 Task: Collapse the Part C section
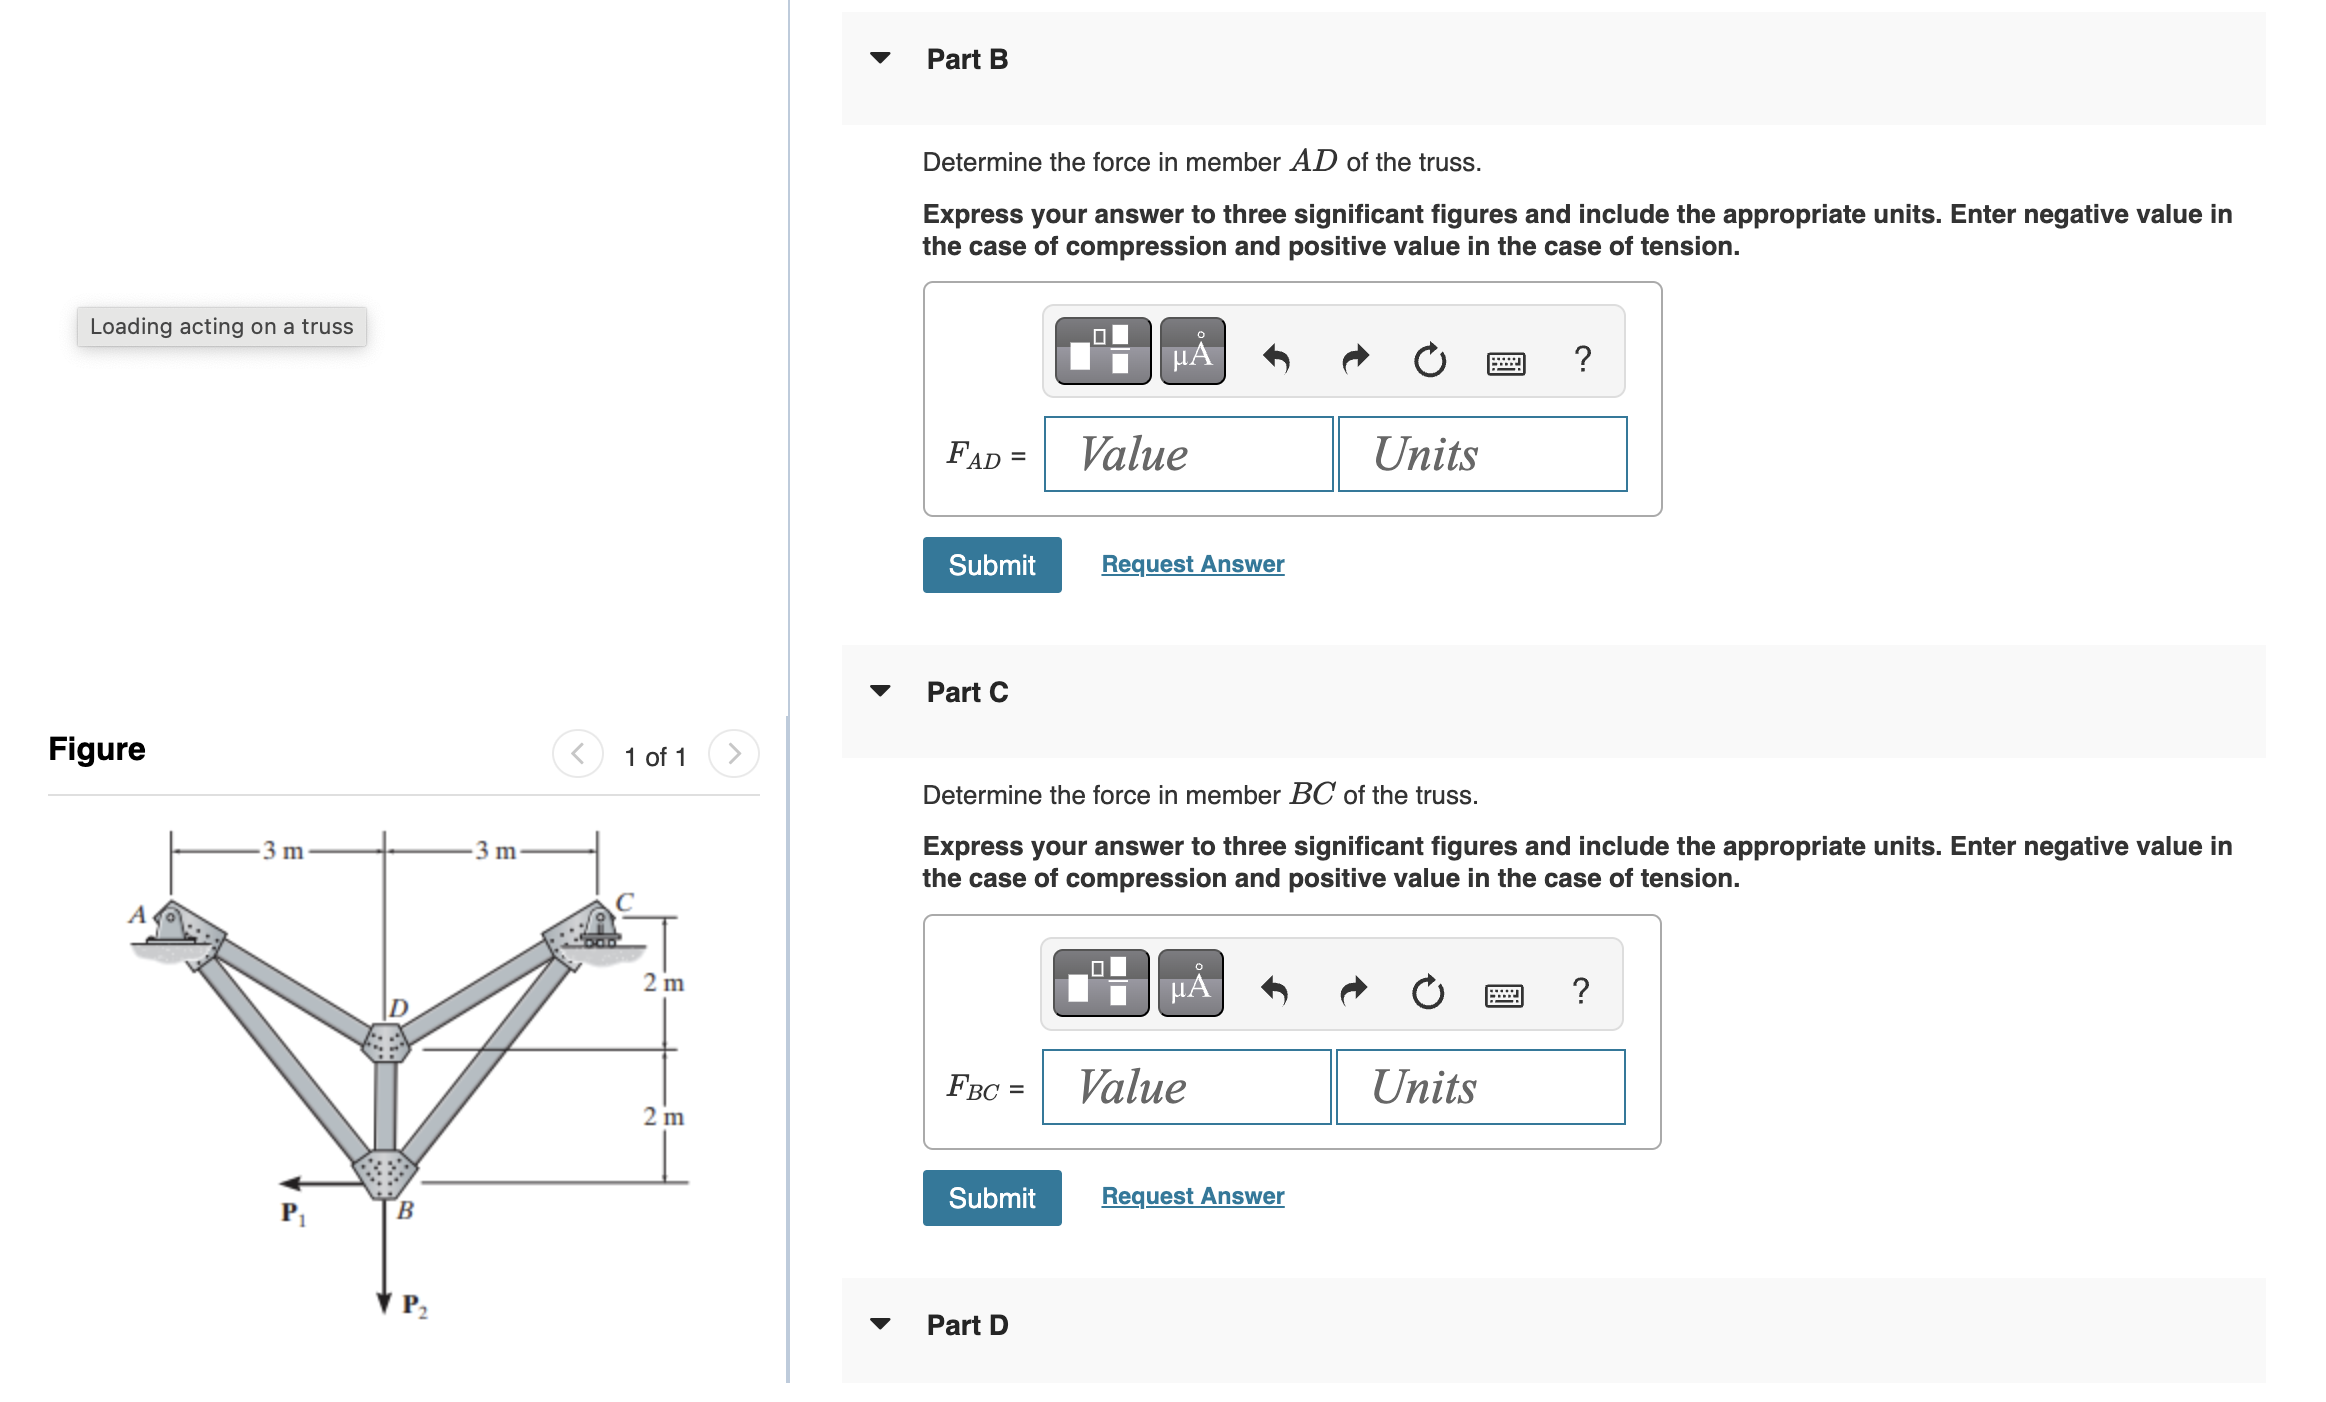pos(879,690)
